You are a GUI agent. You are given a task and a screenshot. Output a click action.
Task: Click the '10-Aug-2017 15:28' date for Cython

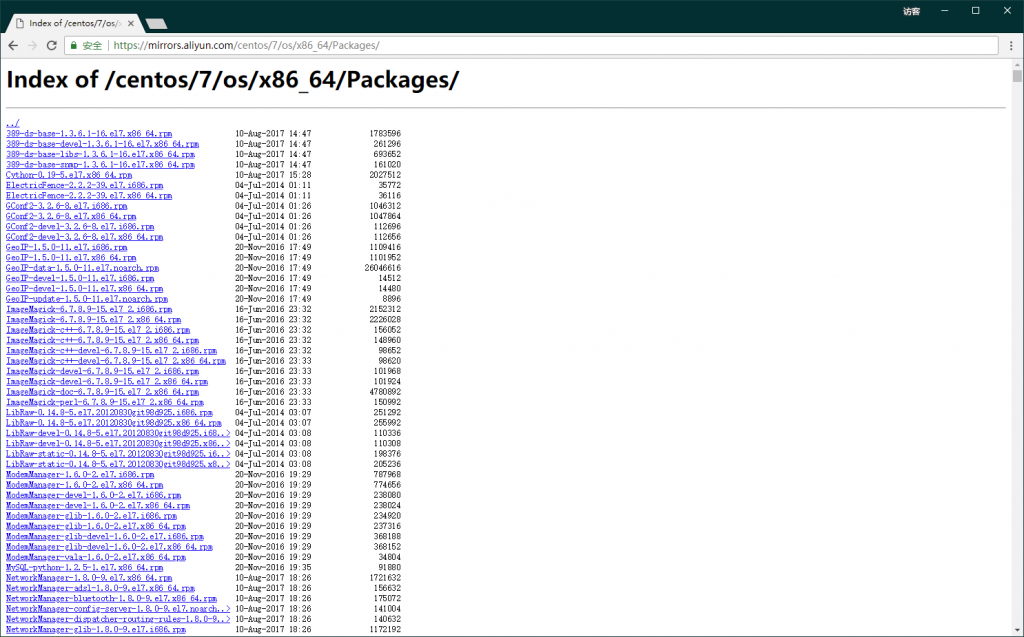point(273,175)
